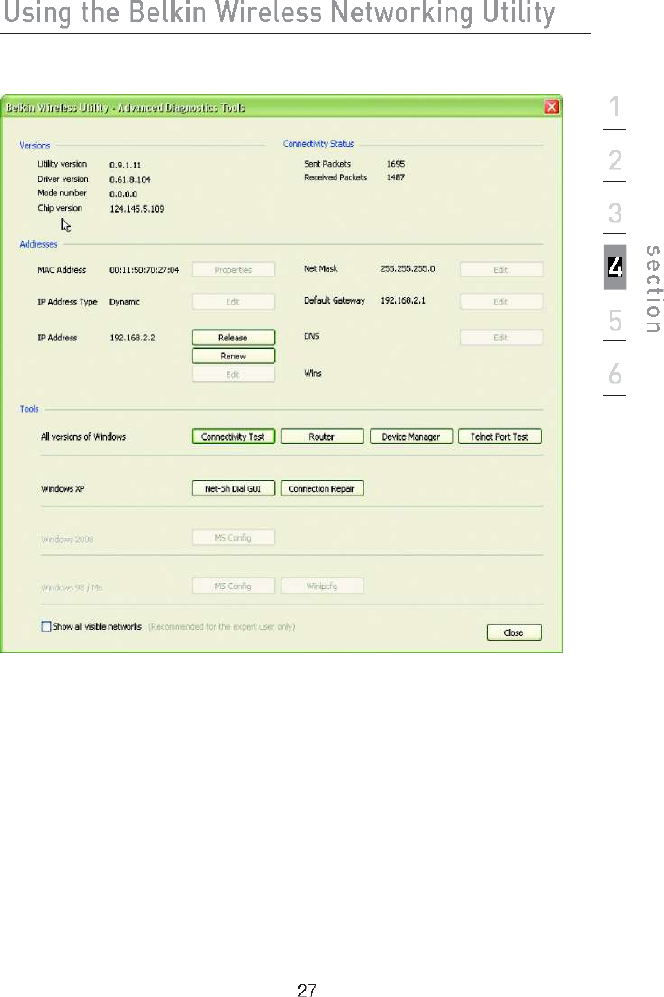Open Net-Sh Dial GUI for Windows XP
This screenshot has width=664, height=997.
click(x=233, y=488)
